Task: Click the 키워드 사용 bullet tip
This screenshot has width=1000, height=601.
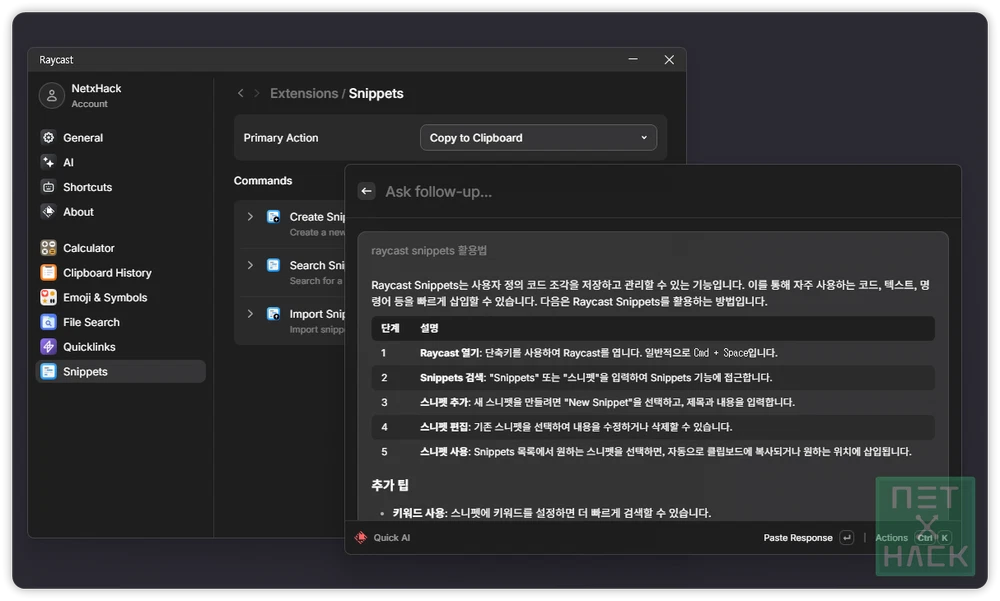Action: [x=552, y=513]
